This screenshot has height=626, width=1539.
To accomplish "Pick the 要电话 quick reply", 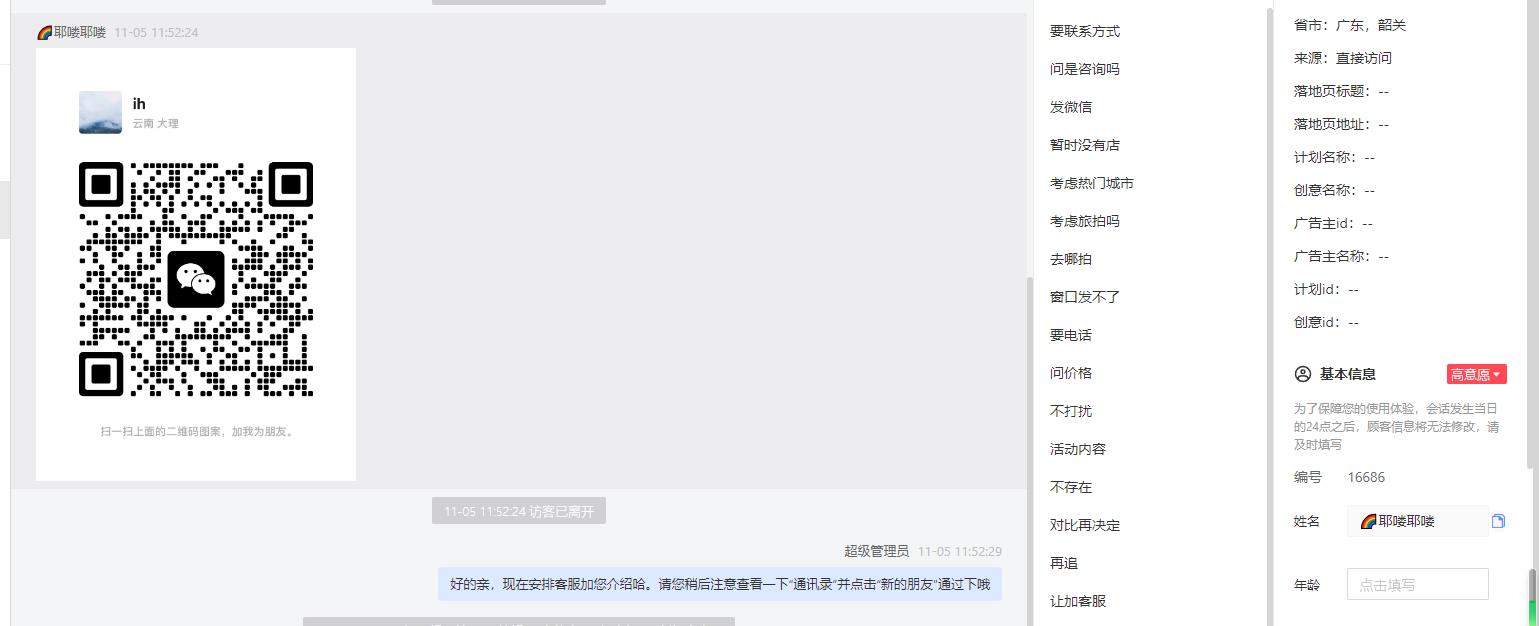I will coord(1071,335).
